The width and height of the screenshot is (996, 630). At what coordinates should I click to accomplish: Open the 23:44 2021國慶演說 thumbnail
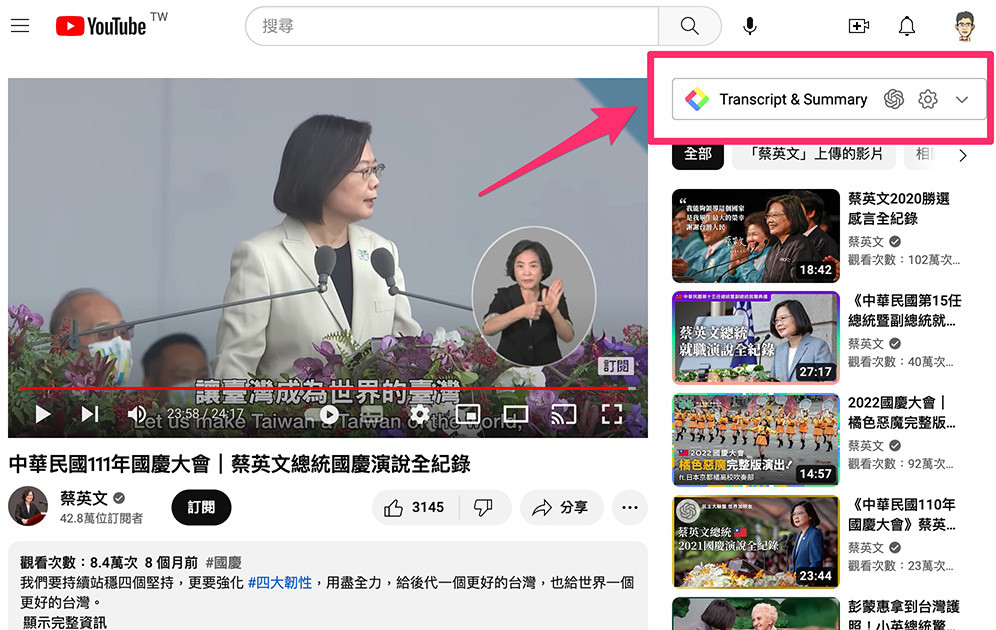[755, 542]
